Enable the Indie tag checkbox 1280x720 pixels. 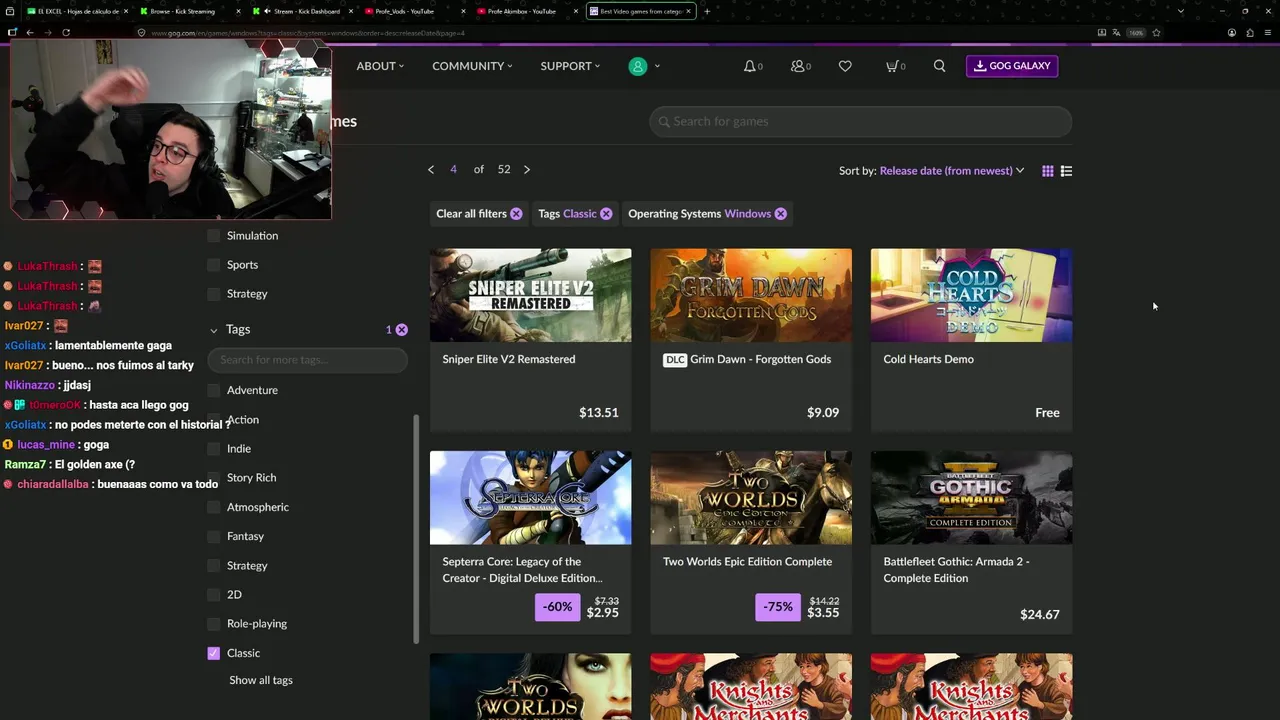(x=213, y=449)
